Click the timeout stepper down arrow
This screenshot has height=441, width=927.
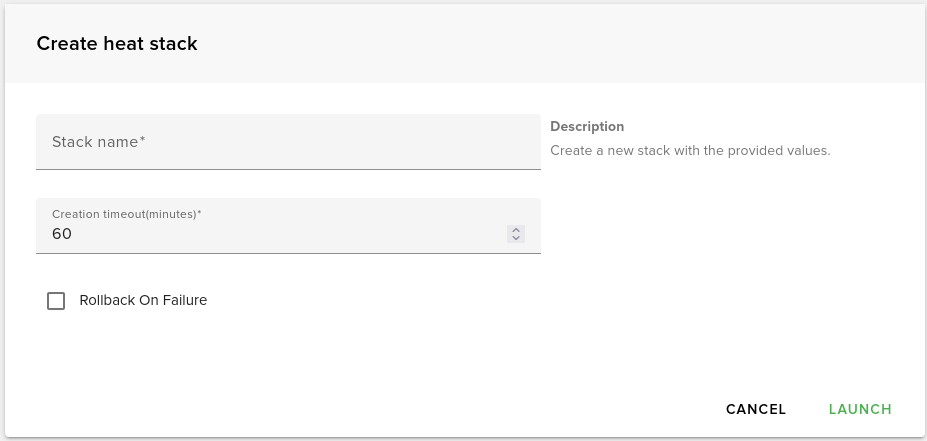[x=516, y=238]
